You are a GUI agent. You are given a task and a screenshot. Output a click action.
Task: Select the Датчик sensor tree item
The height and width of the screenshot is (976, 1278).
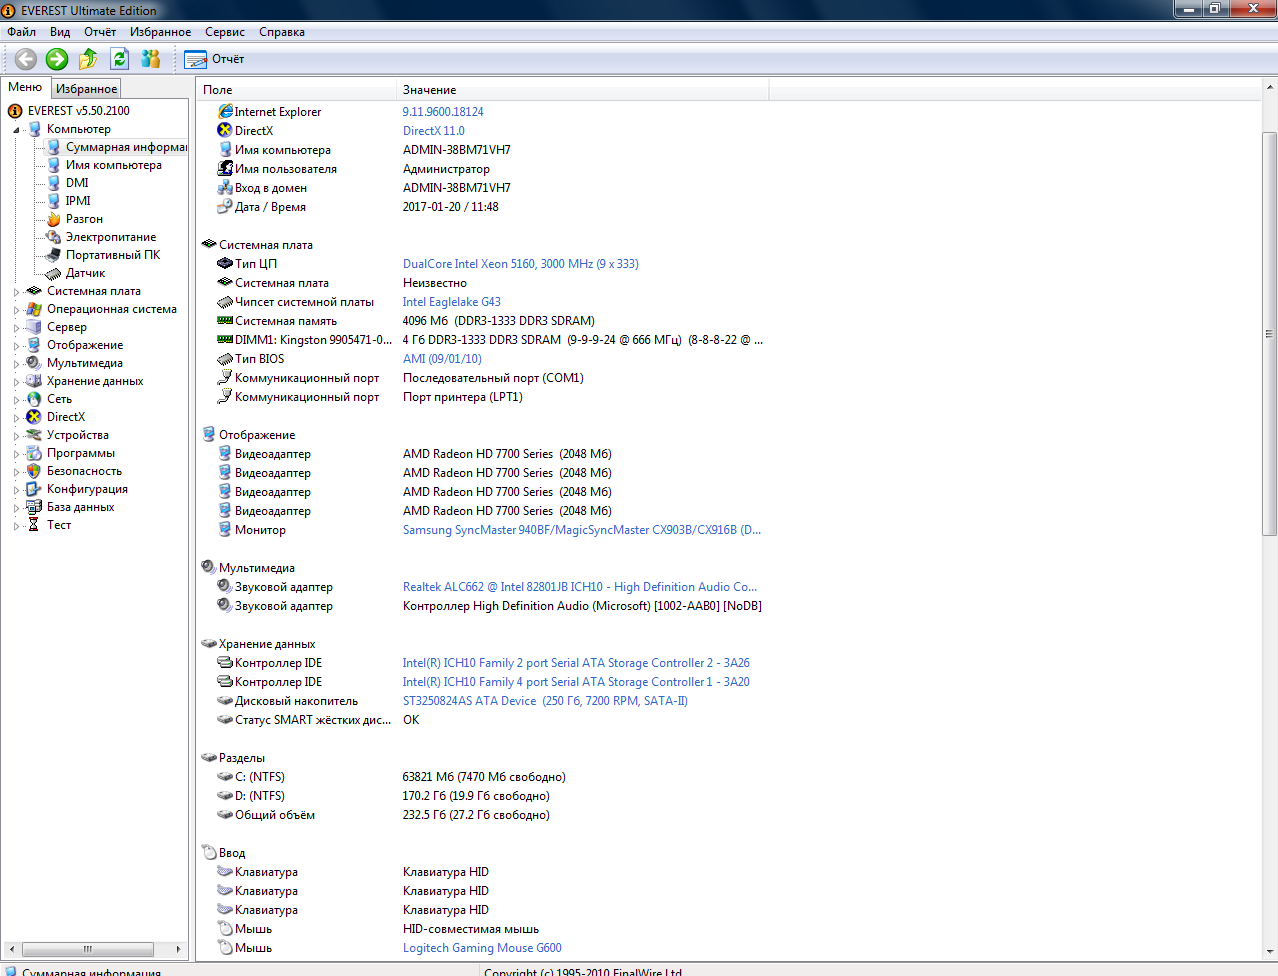85,273
